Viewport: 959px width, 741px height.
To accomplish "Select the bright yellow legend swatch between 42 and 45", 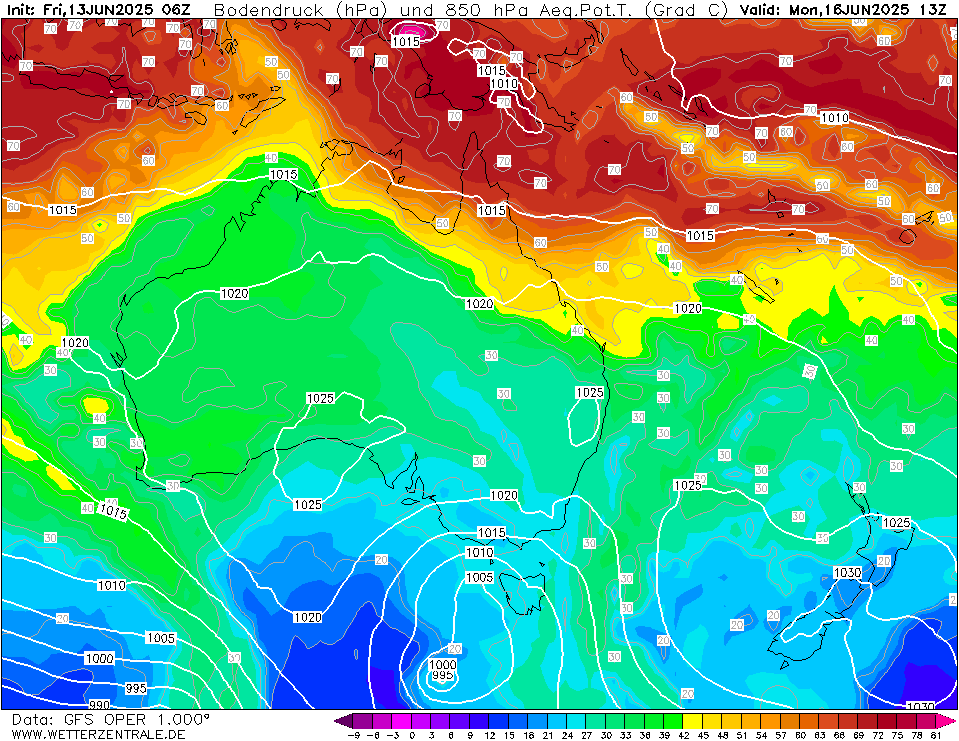I will pos(693,720).
